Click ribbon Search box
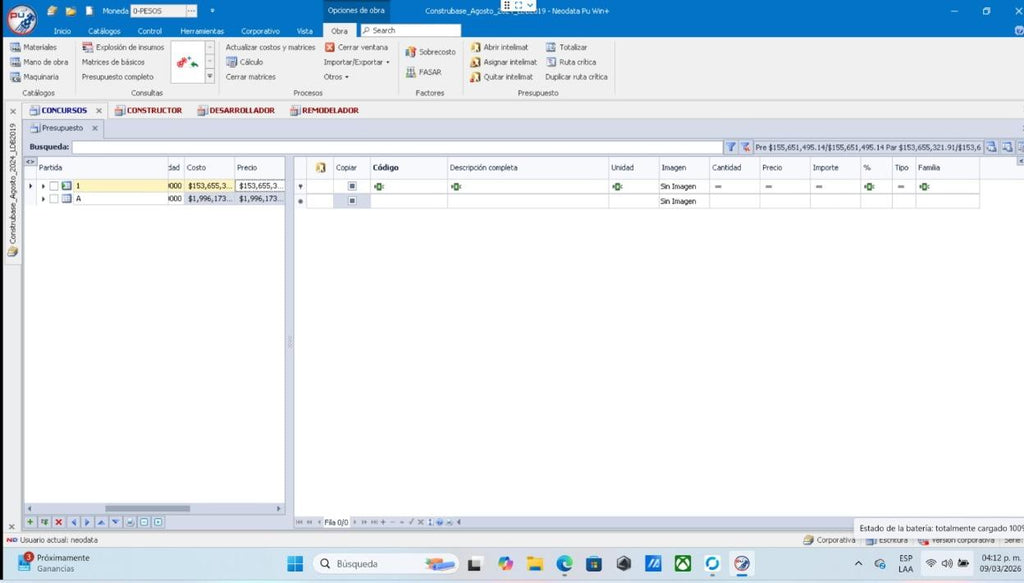The width and height of the screenshot is (1024, 583). tap(410, 31)
